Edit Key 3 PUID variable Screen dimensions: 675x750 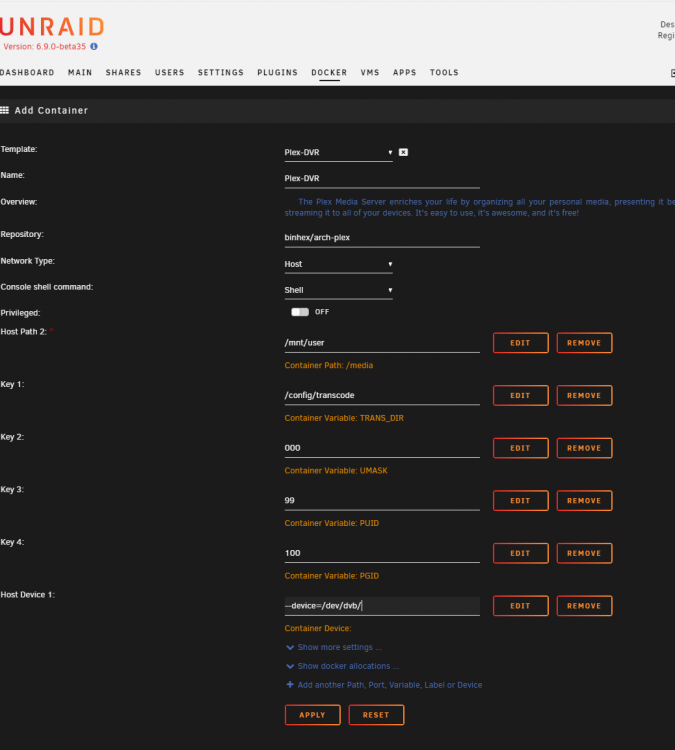click(x=520, y=501)
